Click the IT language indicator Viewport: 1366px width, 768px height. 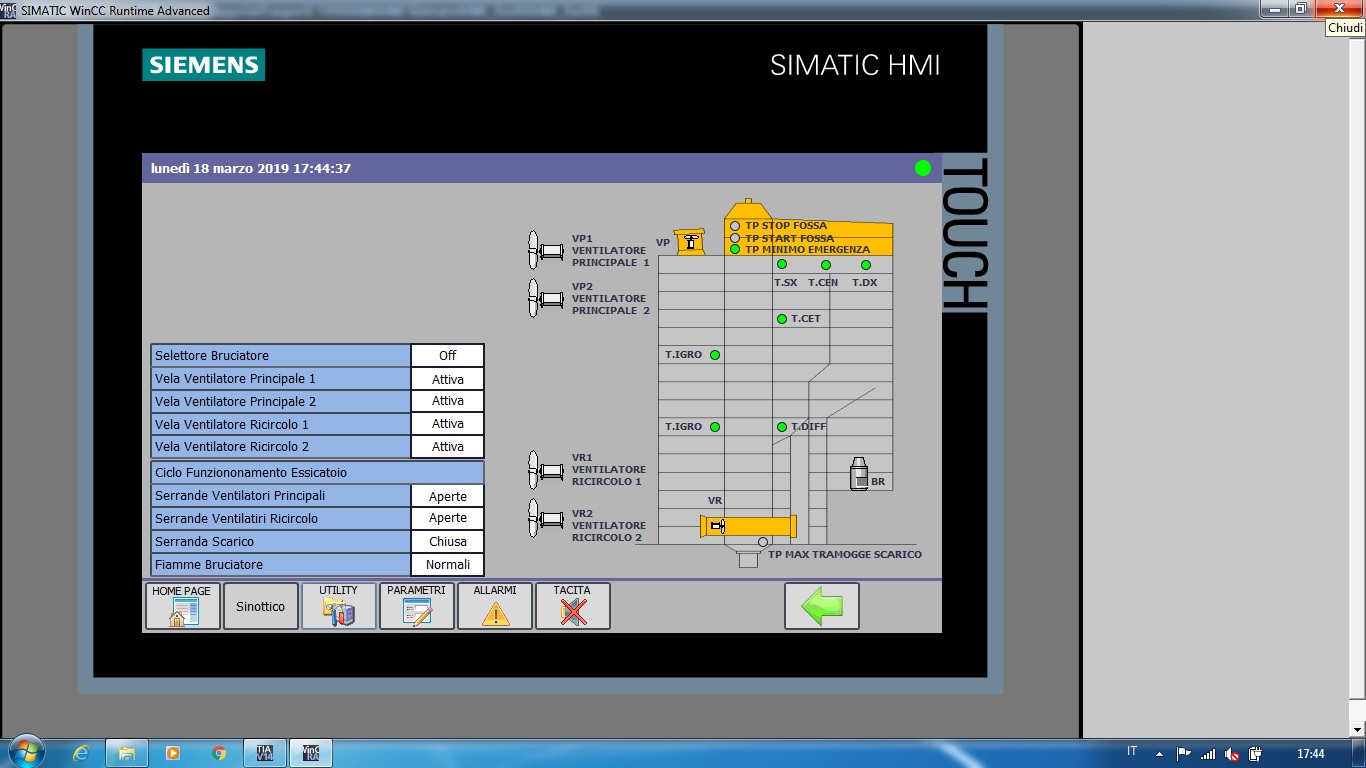[x=1132, y=752]
